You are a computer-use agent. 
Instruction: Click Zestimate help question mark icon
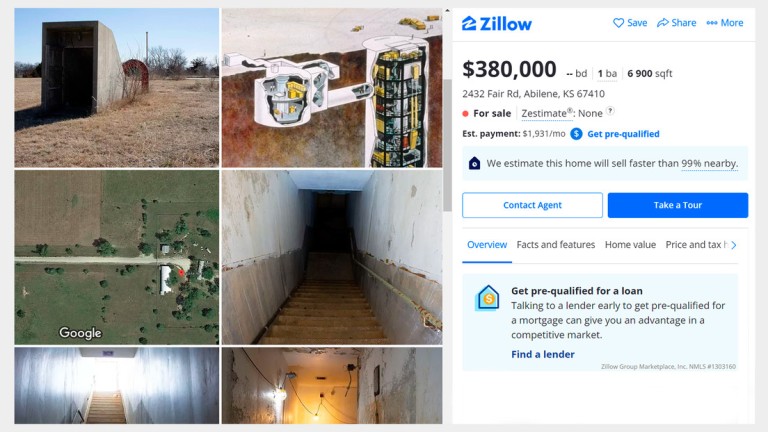tap(610, 111)
